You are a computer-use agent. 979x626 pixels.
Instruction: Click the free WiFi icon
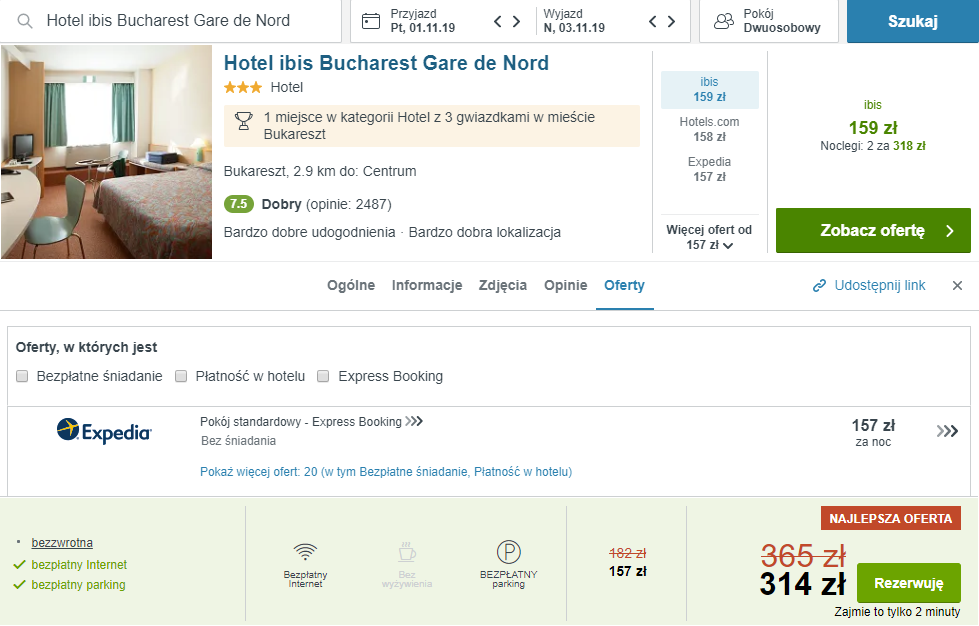coord(305,552)
